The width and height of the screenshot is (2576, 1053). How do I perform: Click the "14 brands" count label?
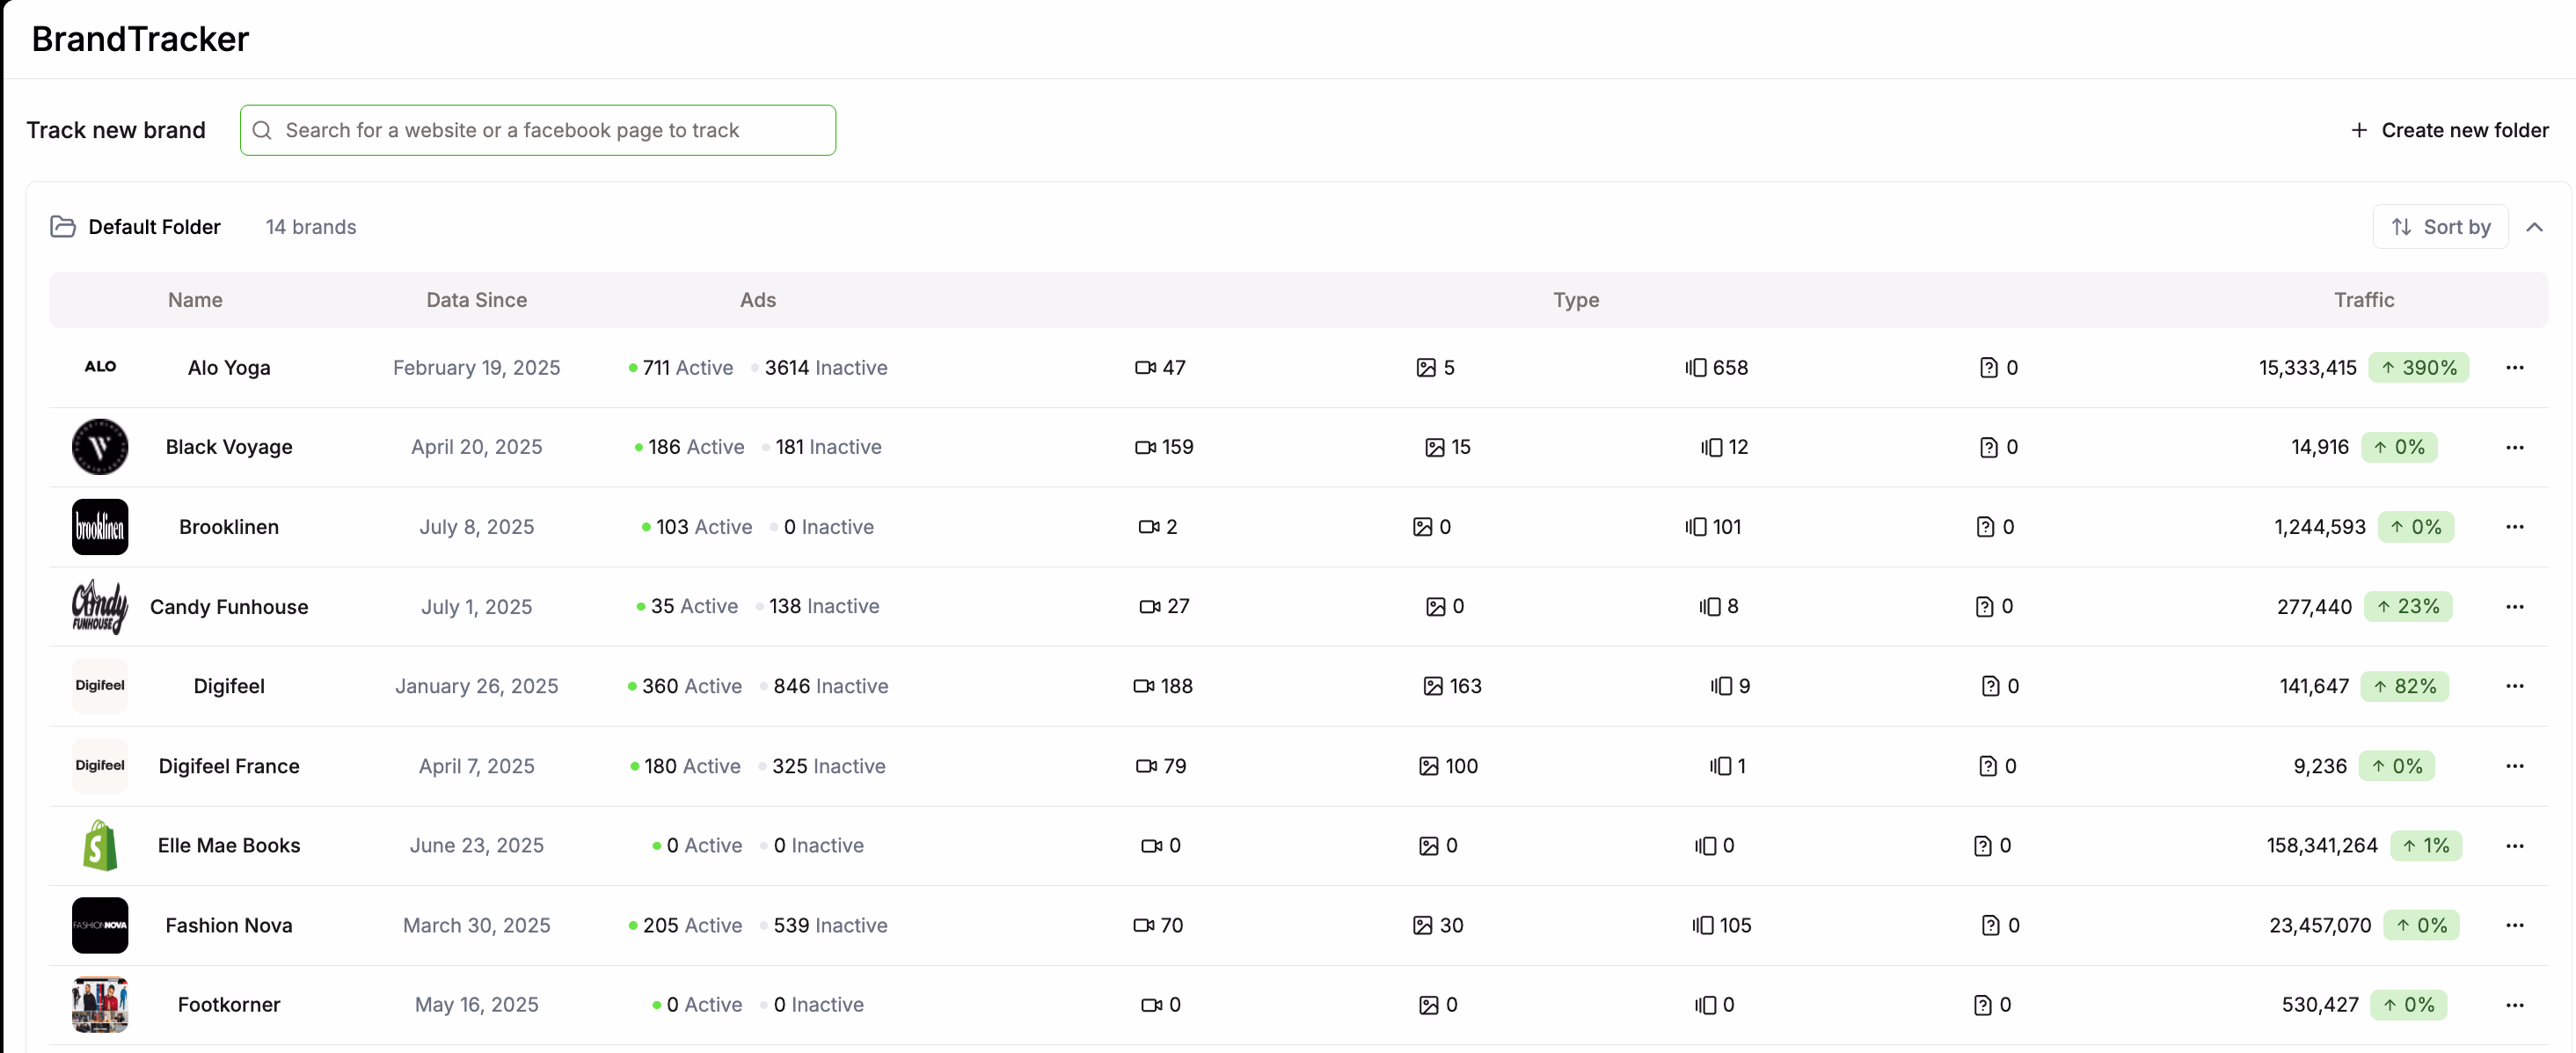(311, 227)
